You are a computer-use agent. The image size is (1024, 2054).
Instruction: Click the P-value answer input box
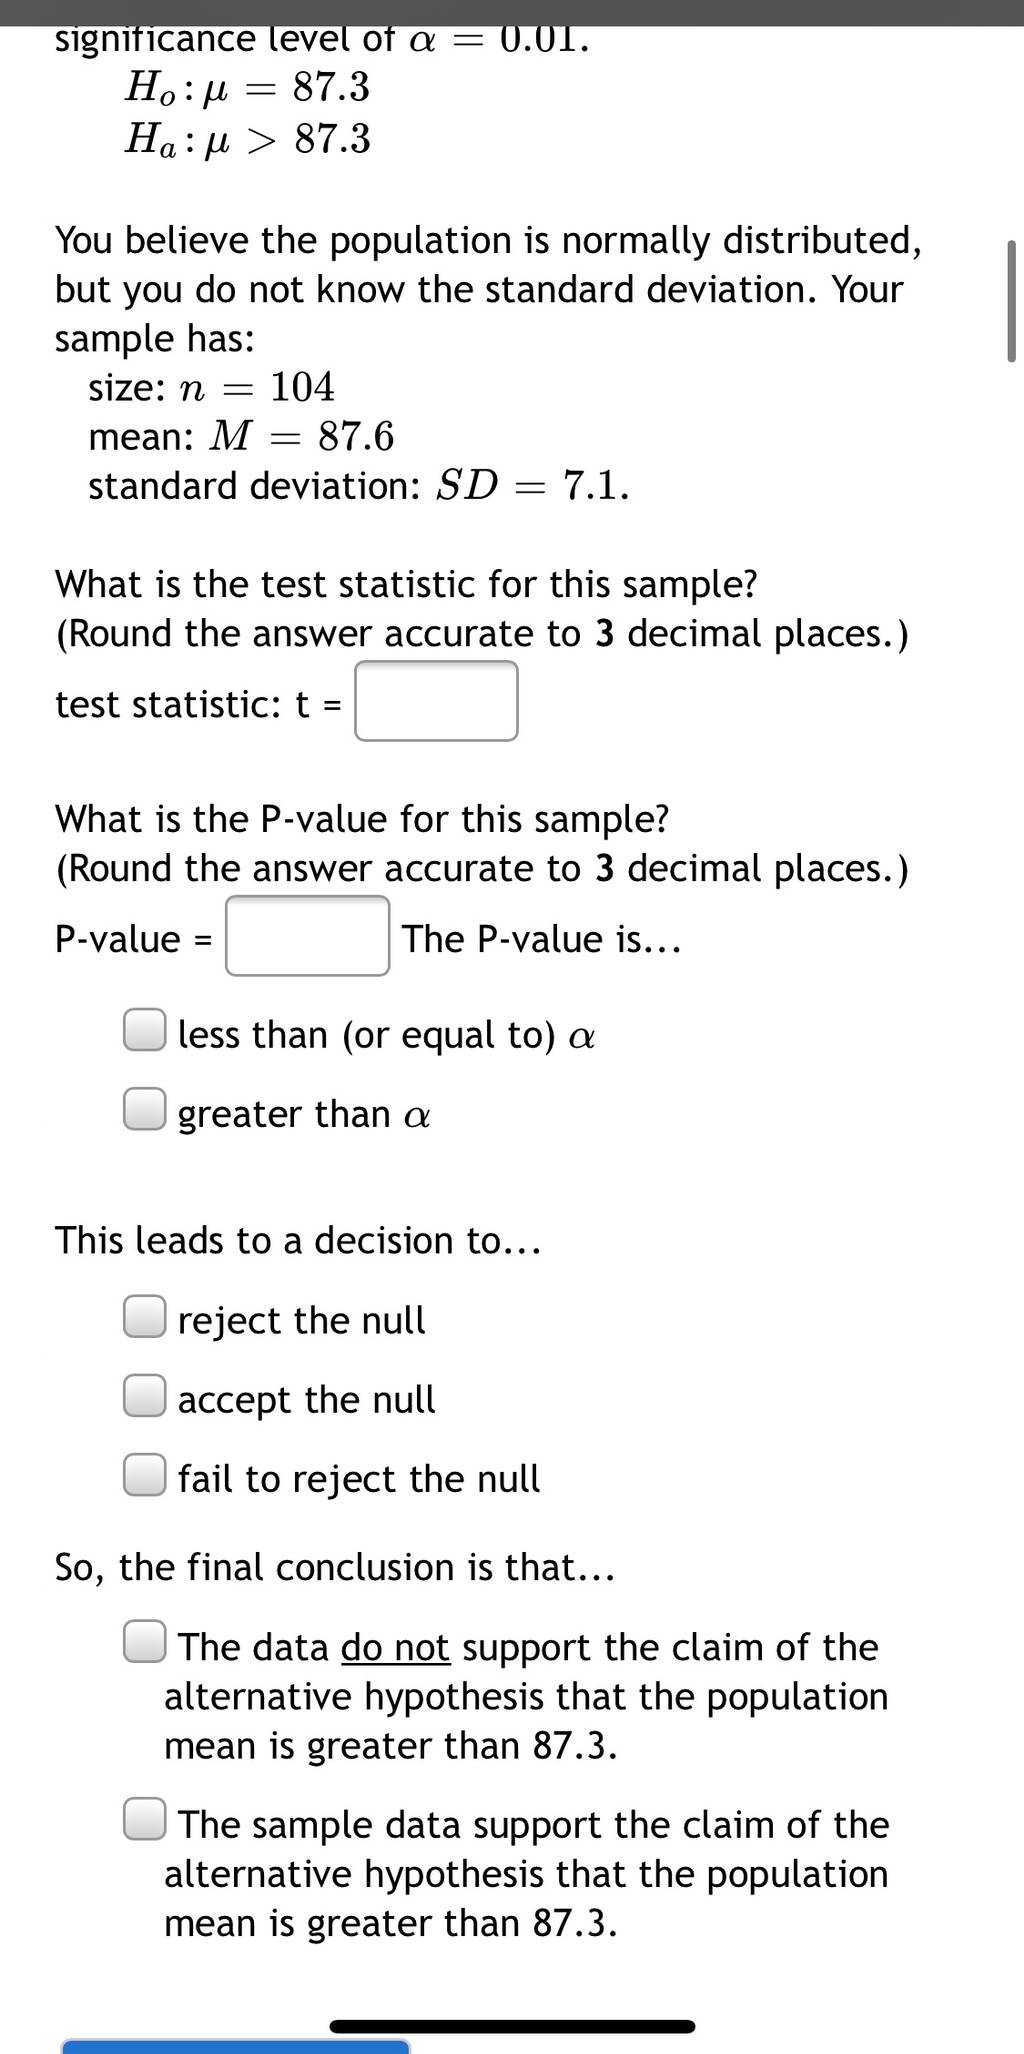pos(307,936)
